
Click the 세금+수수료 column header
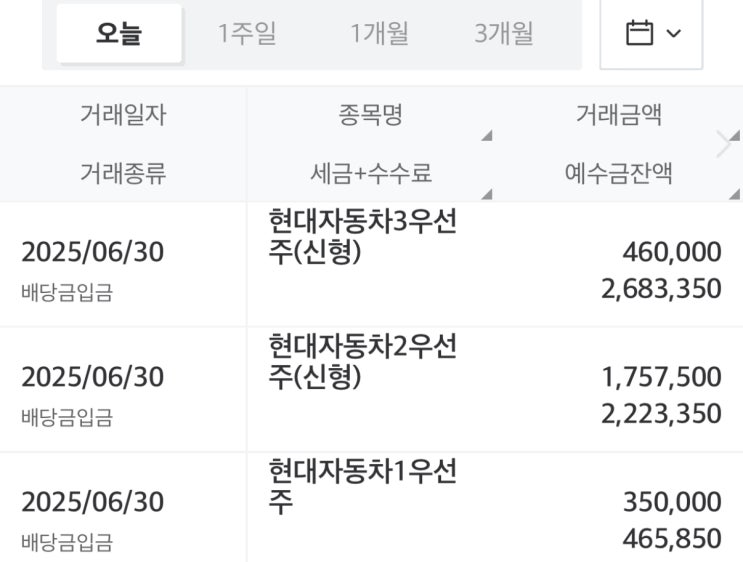click(370, 173)
